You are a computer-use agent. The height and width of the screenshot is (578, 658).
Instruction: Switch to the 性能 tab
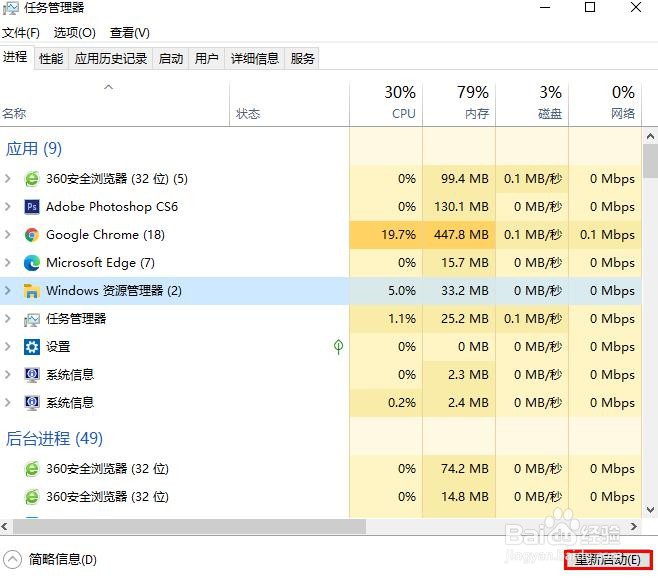(x=51, y=58)
